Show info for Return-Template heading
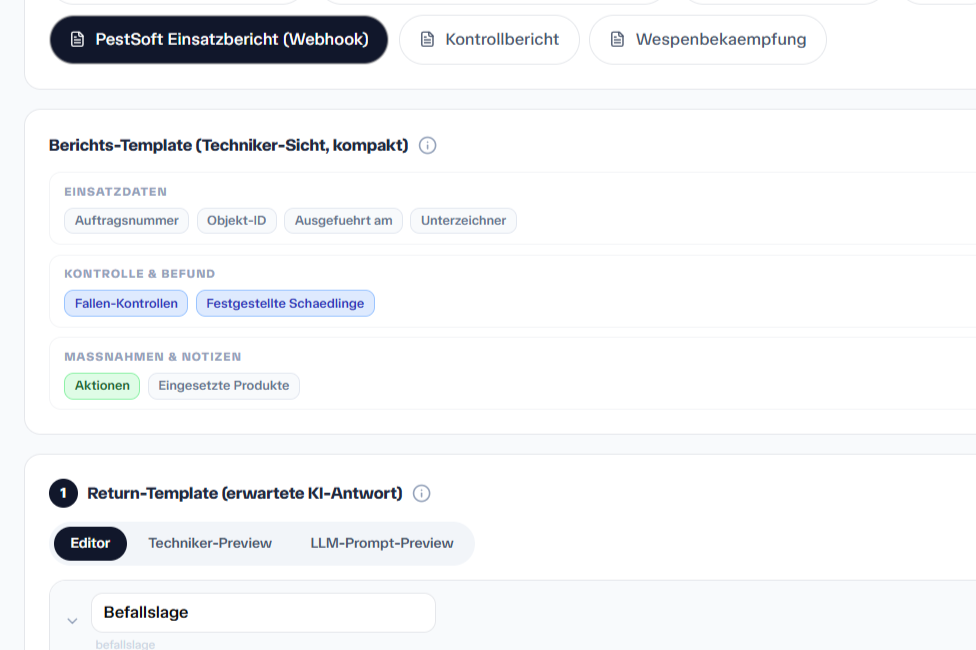976x650 pixels. click(421, 494)
